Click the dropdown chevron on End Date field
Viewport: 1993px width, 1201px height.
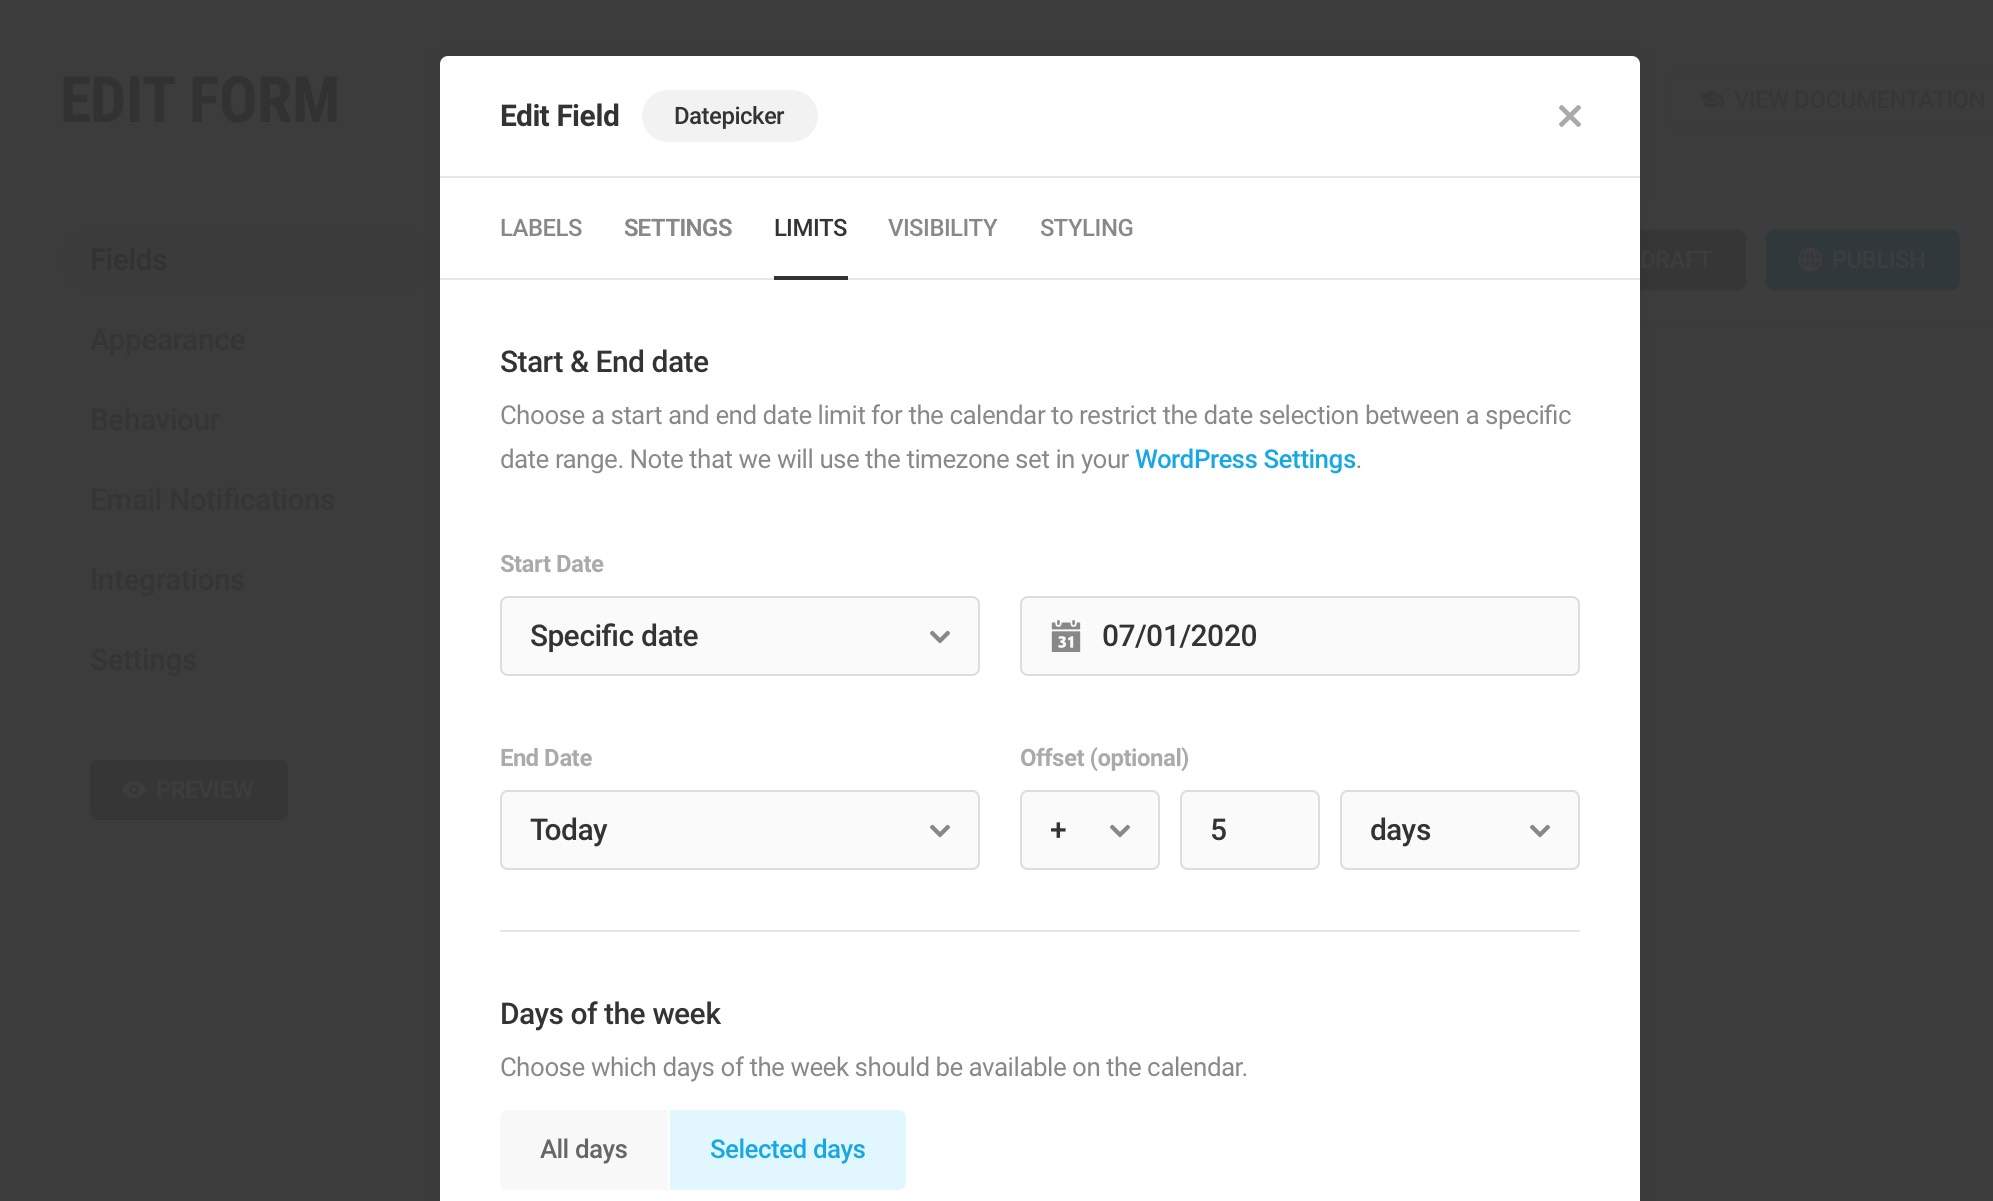coord(941,830)
